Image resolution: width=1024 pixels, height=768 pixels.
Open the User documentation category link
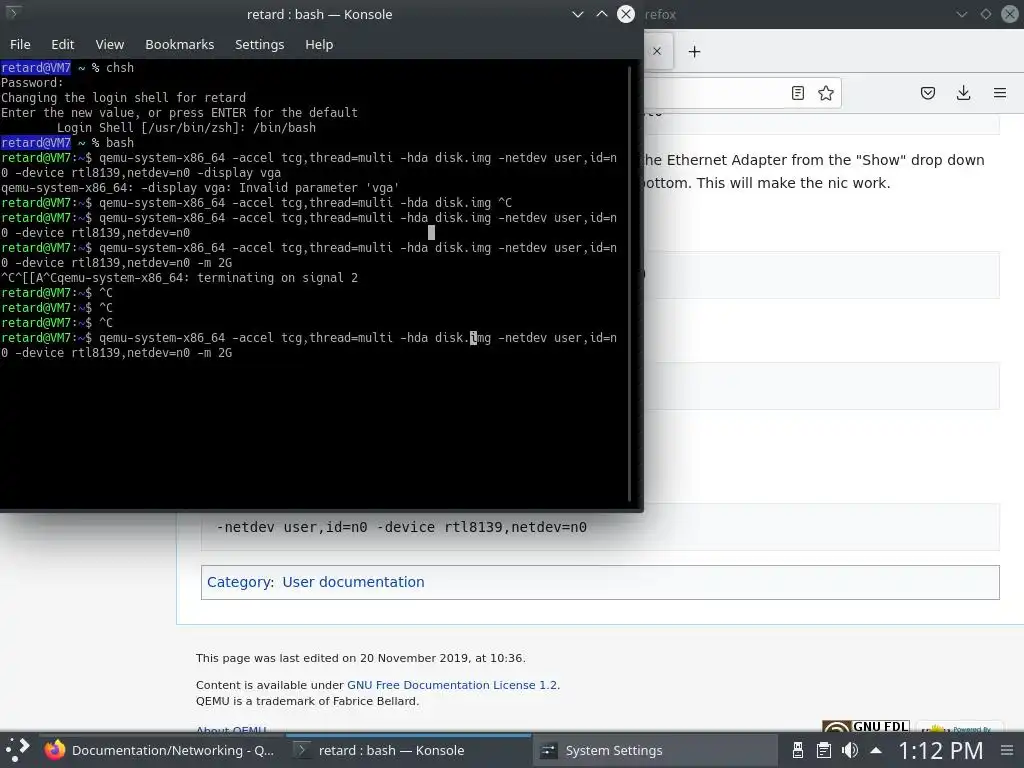click(x=353, y=582)
